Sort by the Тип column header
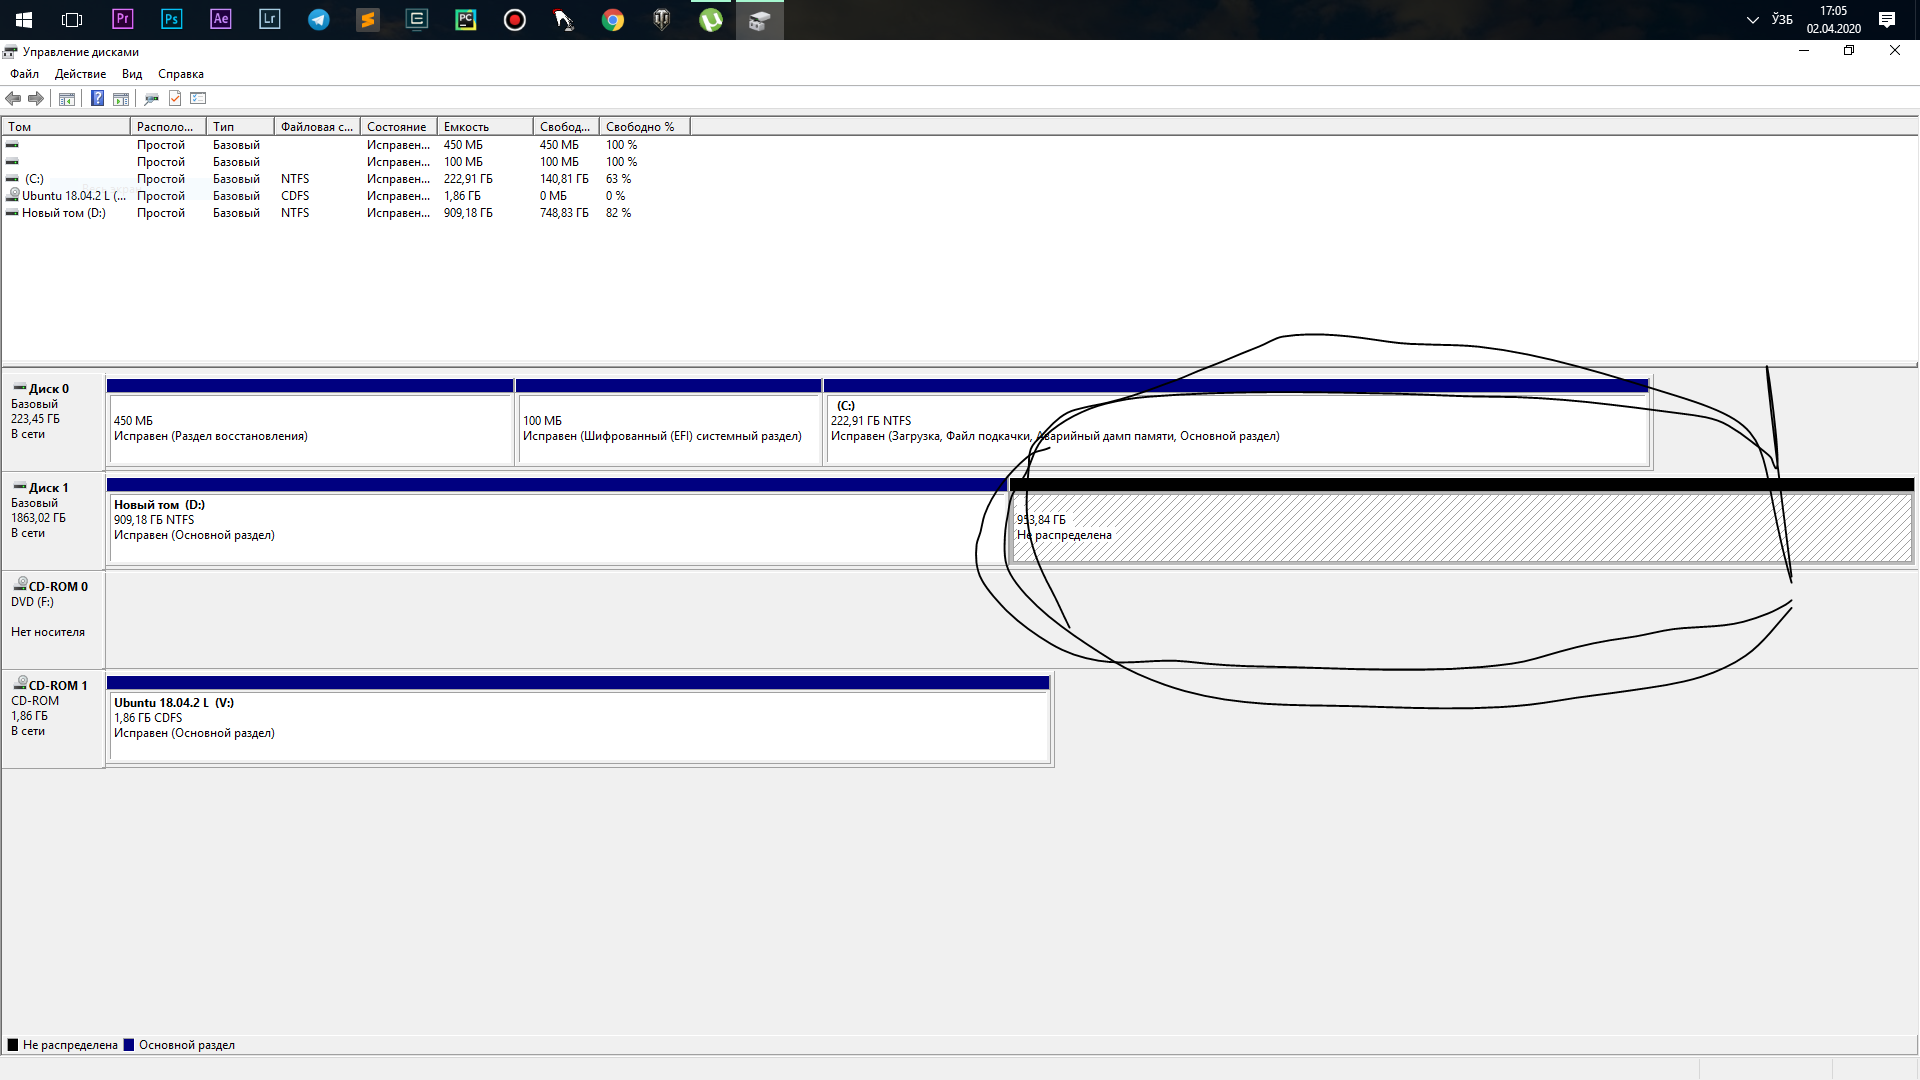 point(240,127)
